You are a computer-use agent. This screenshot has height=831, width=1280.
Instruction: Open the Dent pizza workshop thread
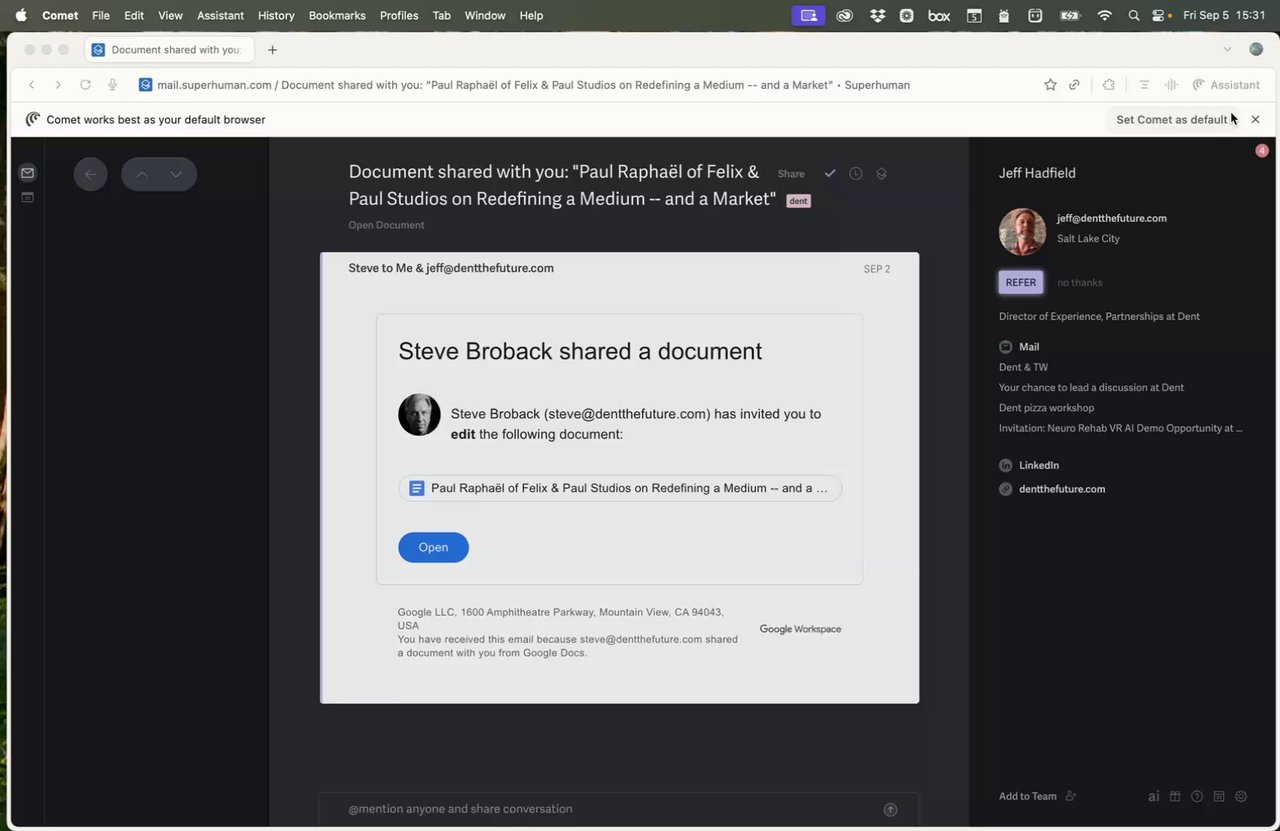(x=1046, y=408)
